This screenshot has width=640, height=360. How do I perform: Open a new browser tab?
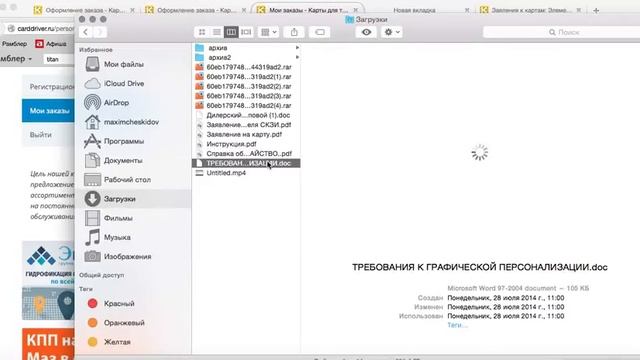(x=596, y=10)
